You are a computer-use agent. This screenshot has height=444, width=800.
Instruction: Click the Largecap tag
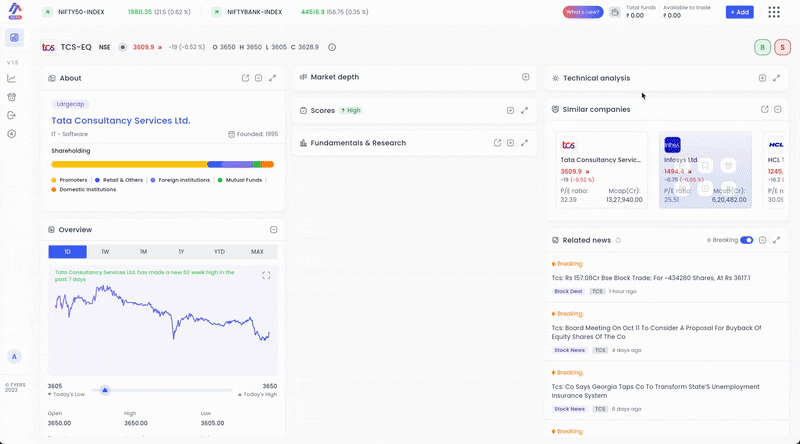tap(70, 104)
